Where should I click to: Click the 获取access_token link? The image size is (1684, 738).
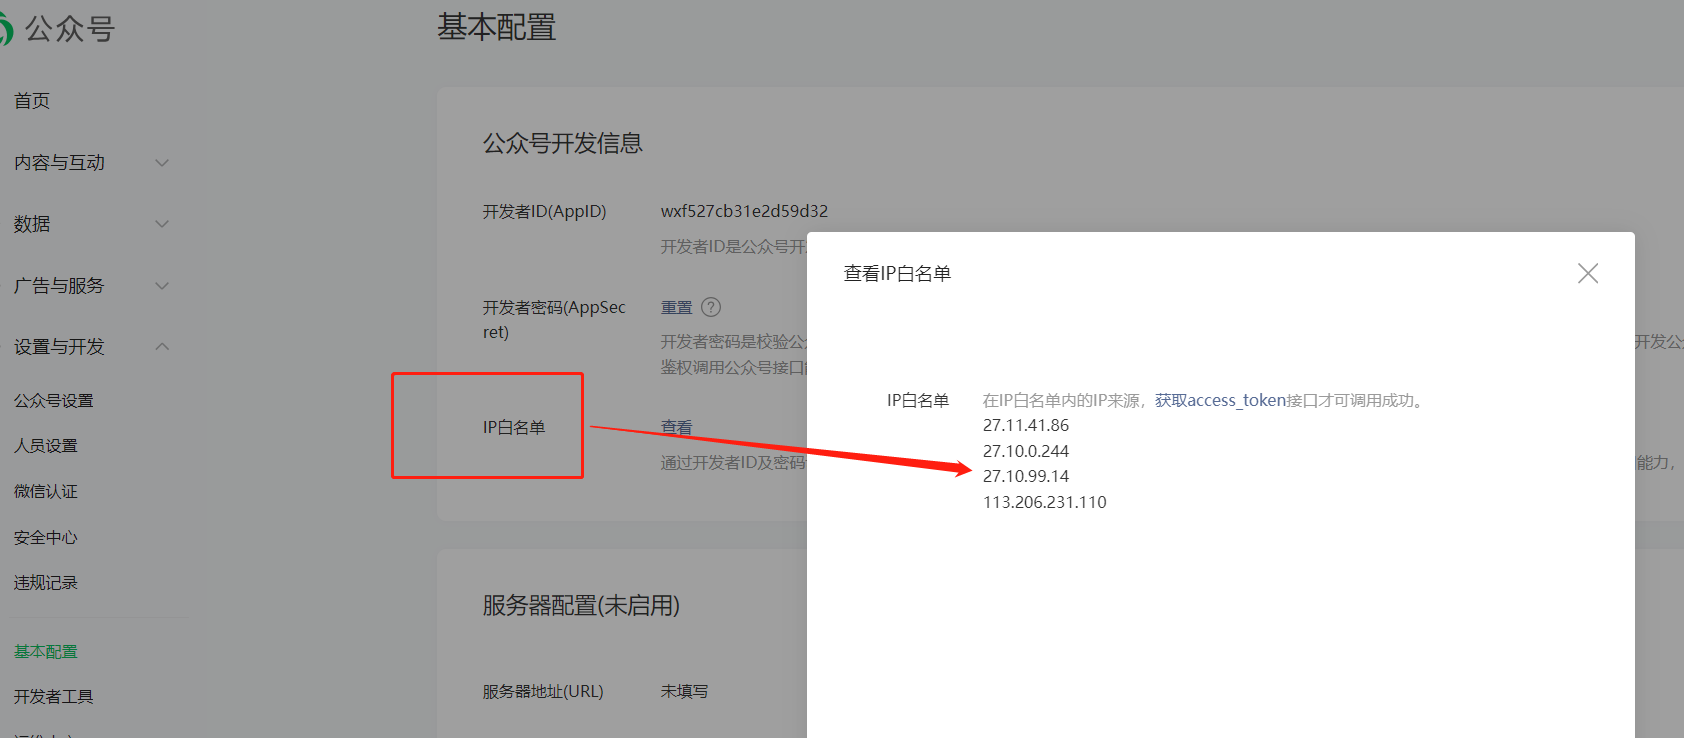[x=1220, y=400]
